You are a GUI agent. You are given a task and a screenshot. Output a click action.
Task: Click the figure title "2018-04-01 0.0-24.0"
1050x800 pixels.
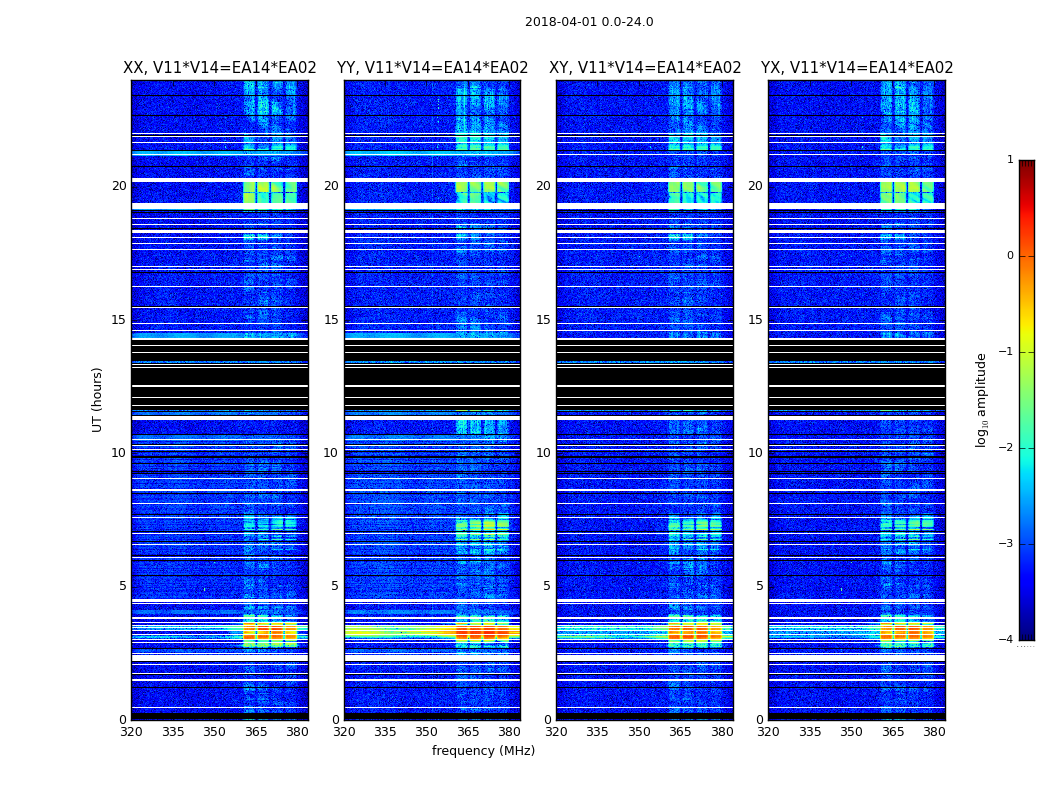coord(588,22)
